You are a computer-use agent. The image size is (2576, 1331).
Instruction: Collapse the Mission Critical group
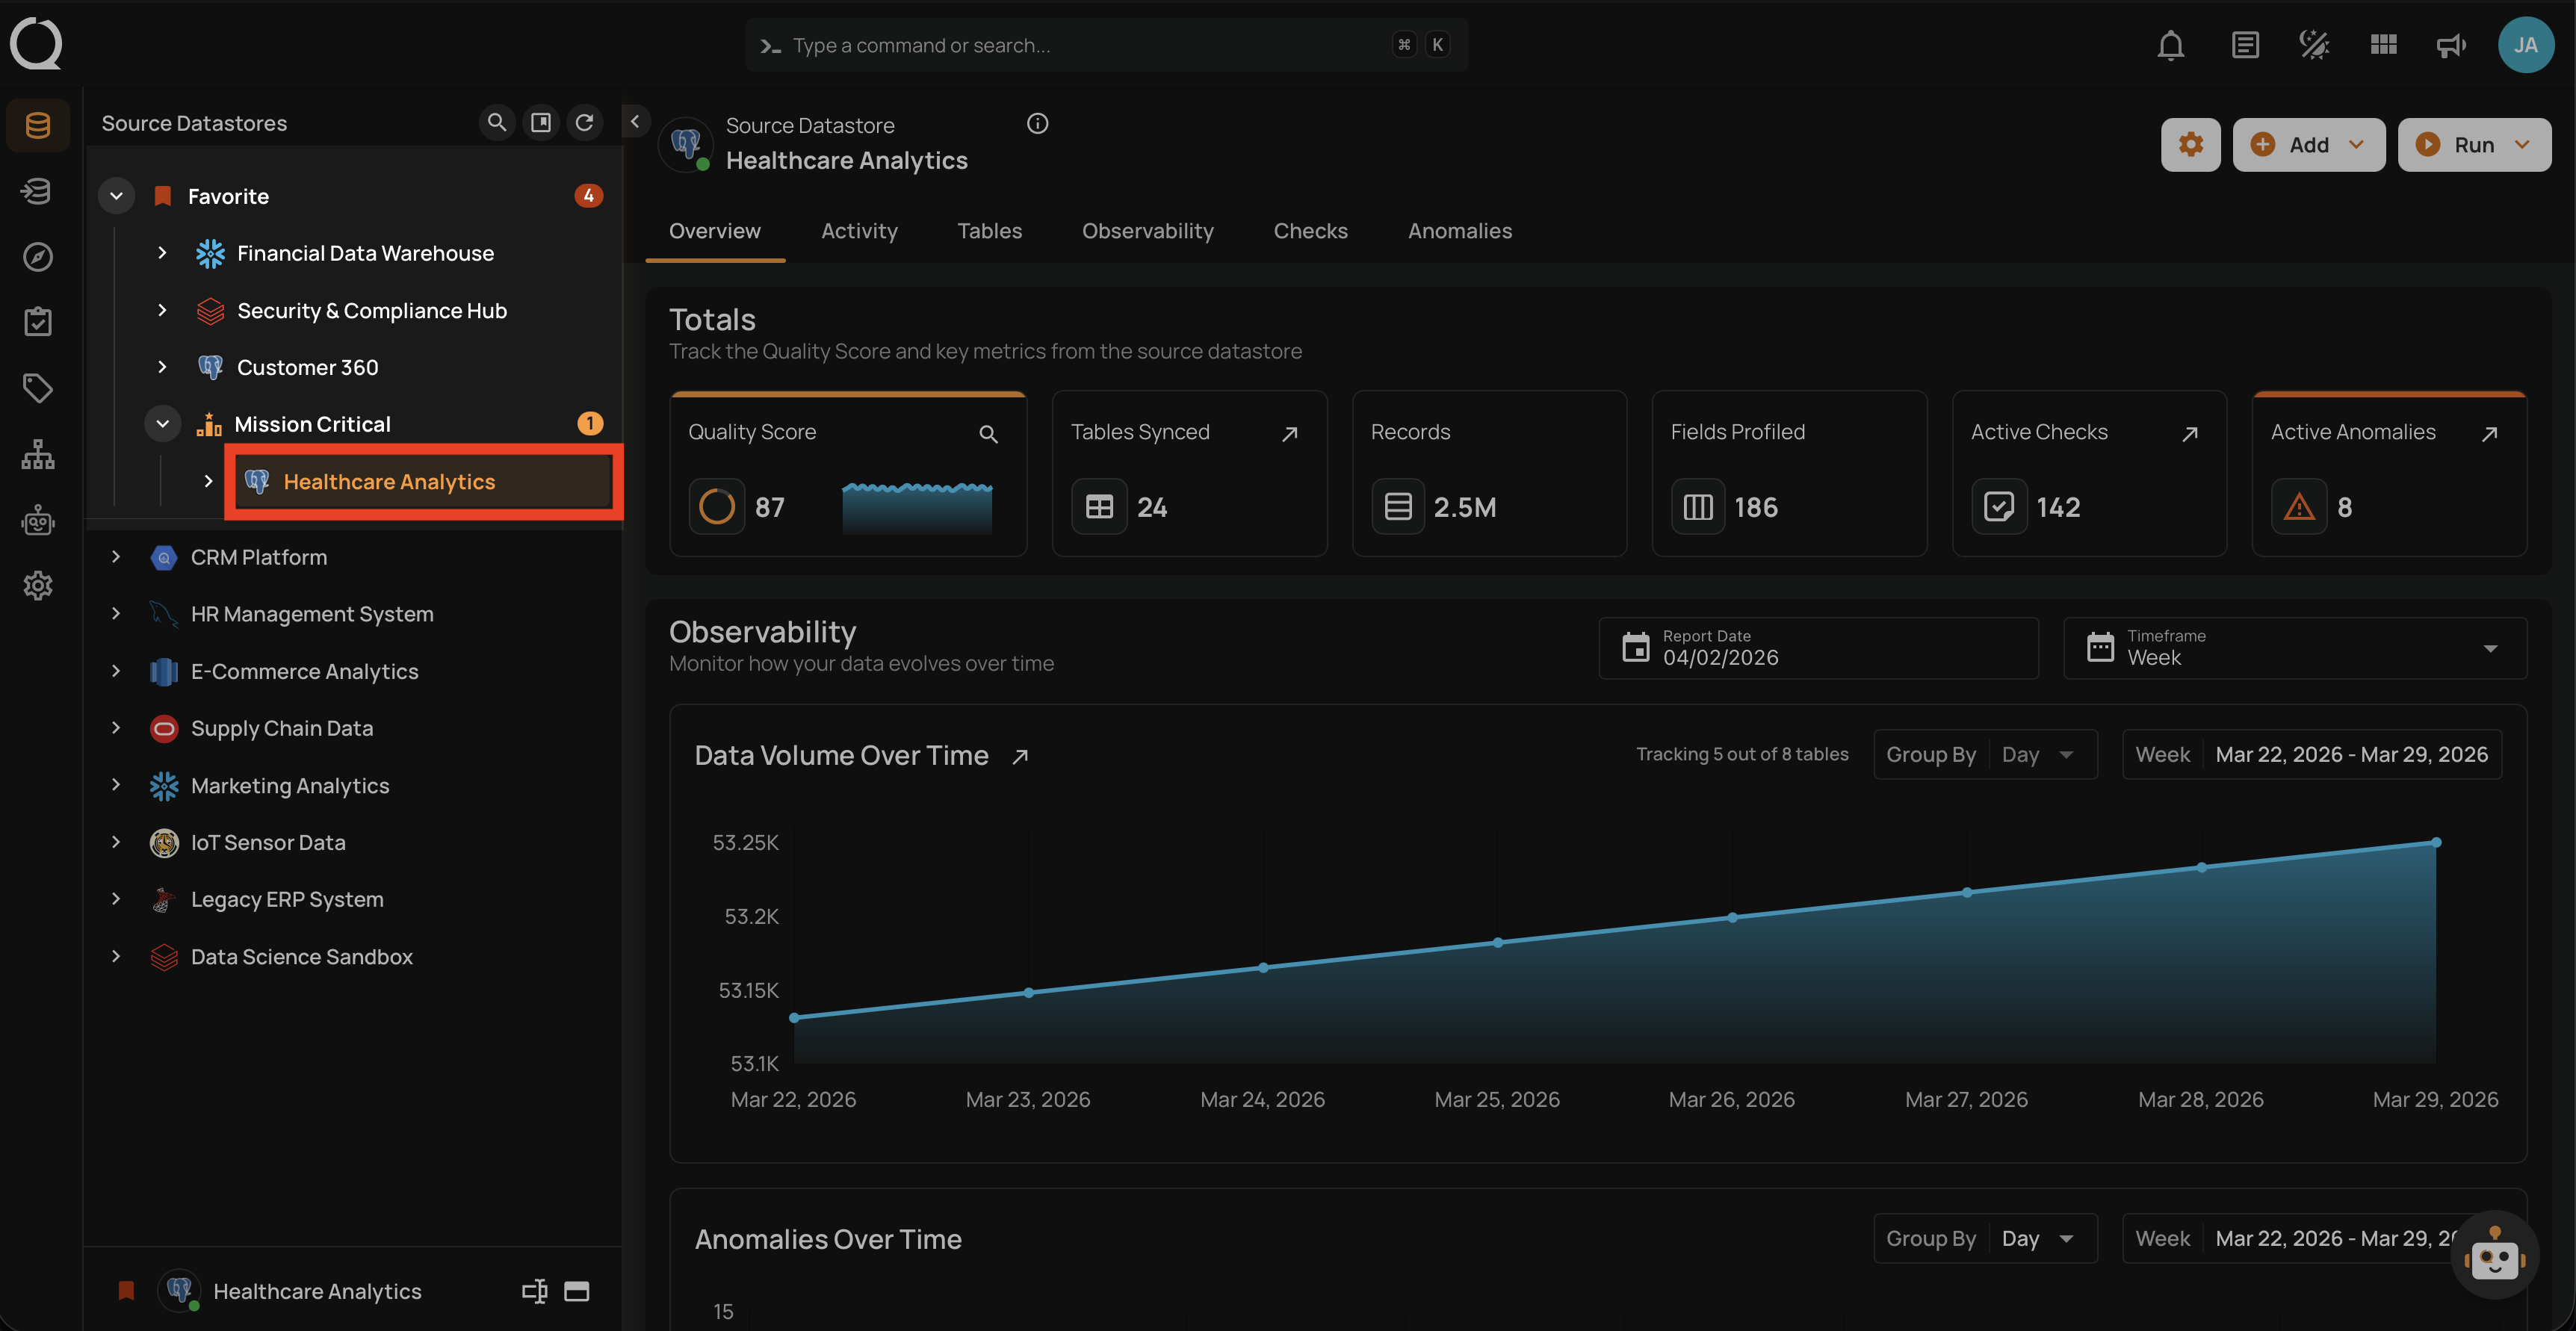(163, 423)
